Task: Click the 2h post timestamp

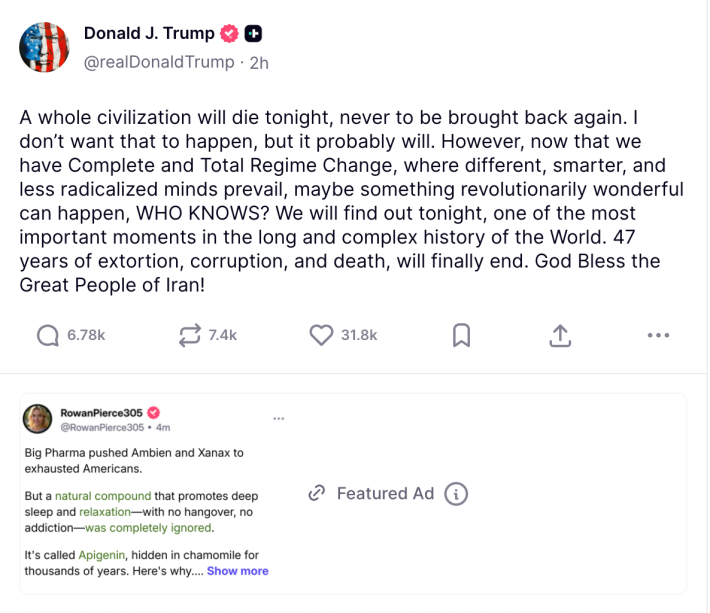Action: pos(259,62)
